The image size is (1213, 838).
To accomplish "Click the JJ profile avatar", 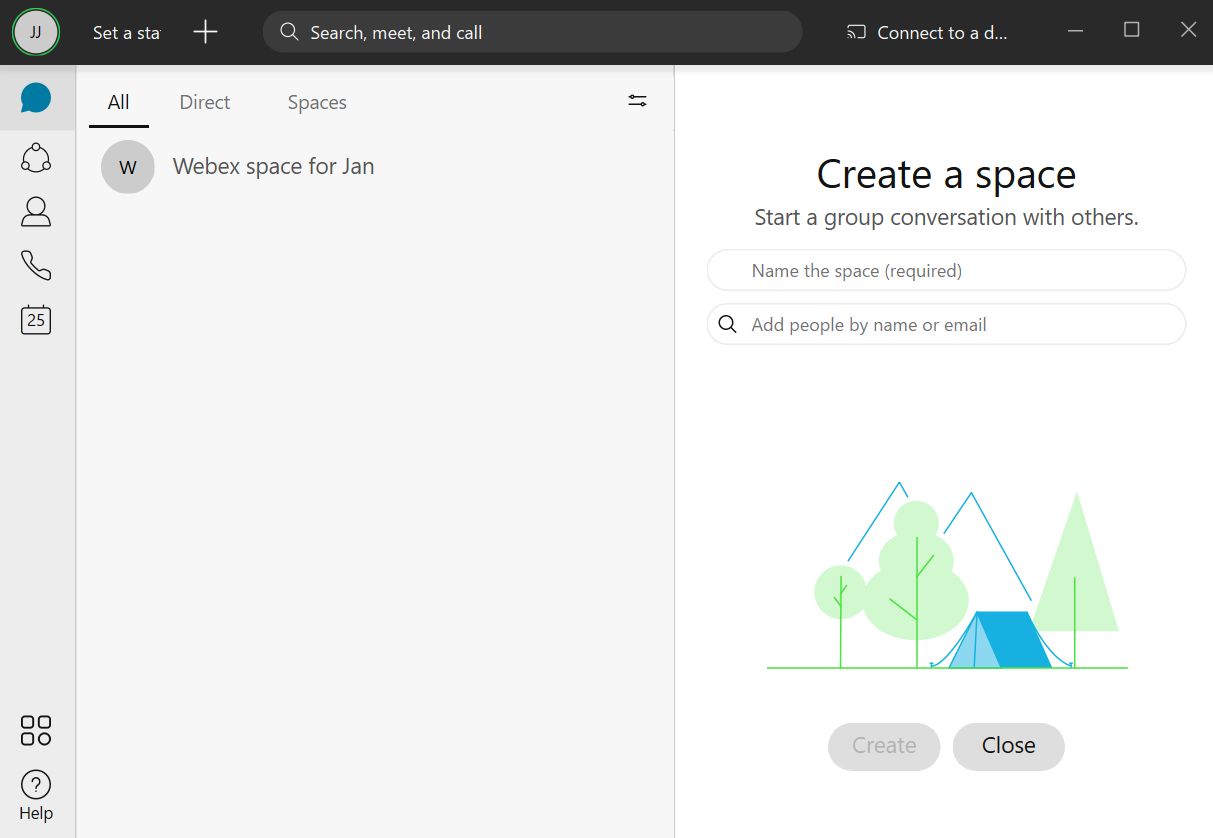I will (36, 32).
